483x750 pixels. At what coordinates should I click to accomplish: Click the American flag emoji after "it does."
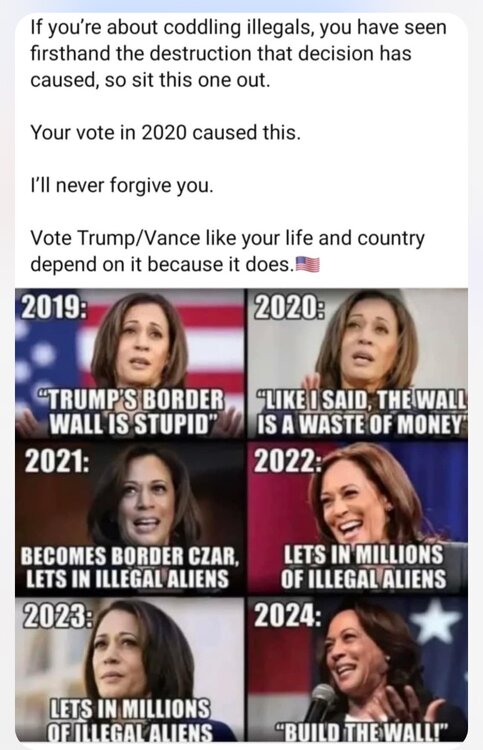[307, 264]
